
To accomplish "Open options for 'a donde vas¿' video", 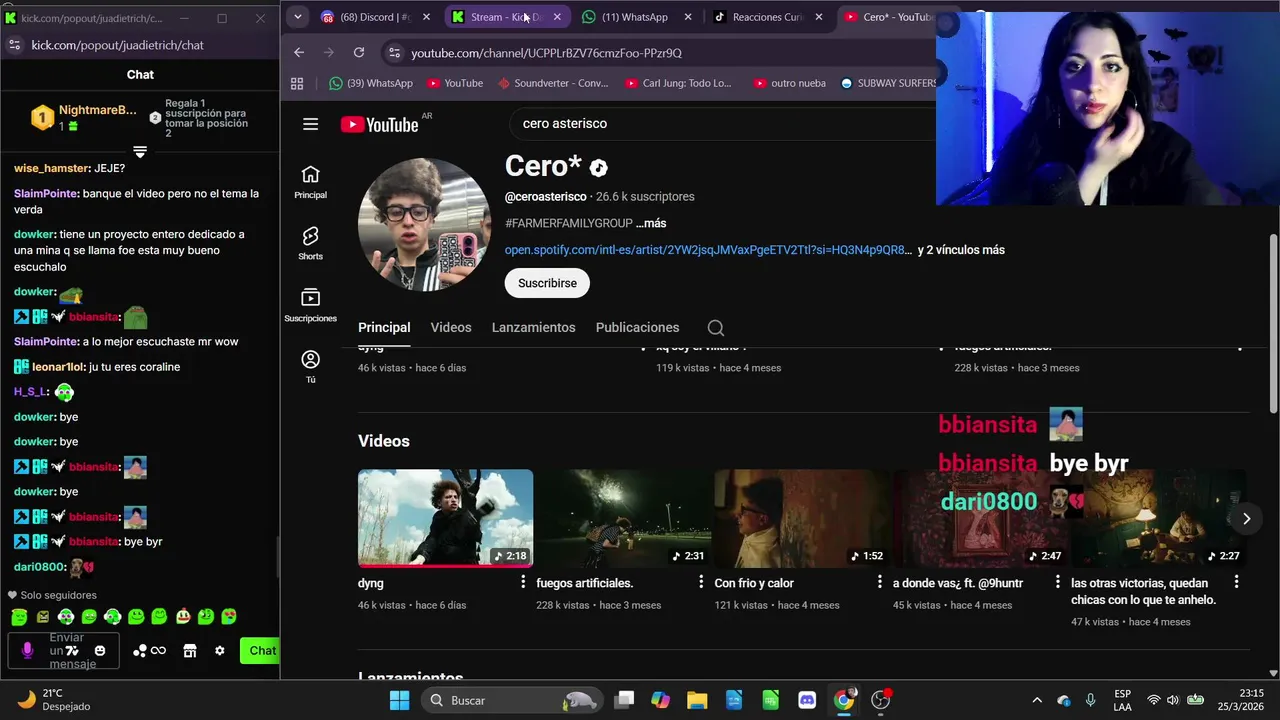I will coord(1058,582).
